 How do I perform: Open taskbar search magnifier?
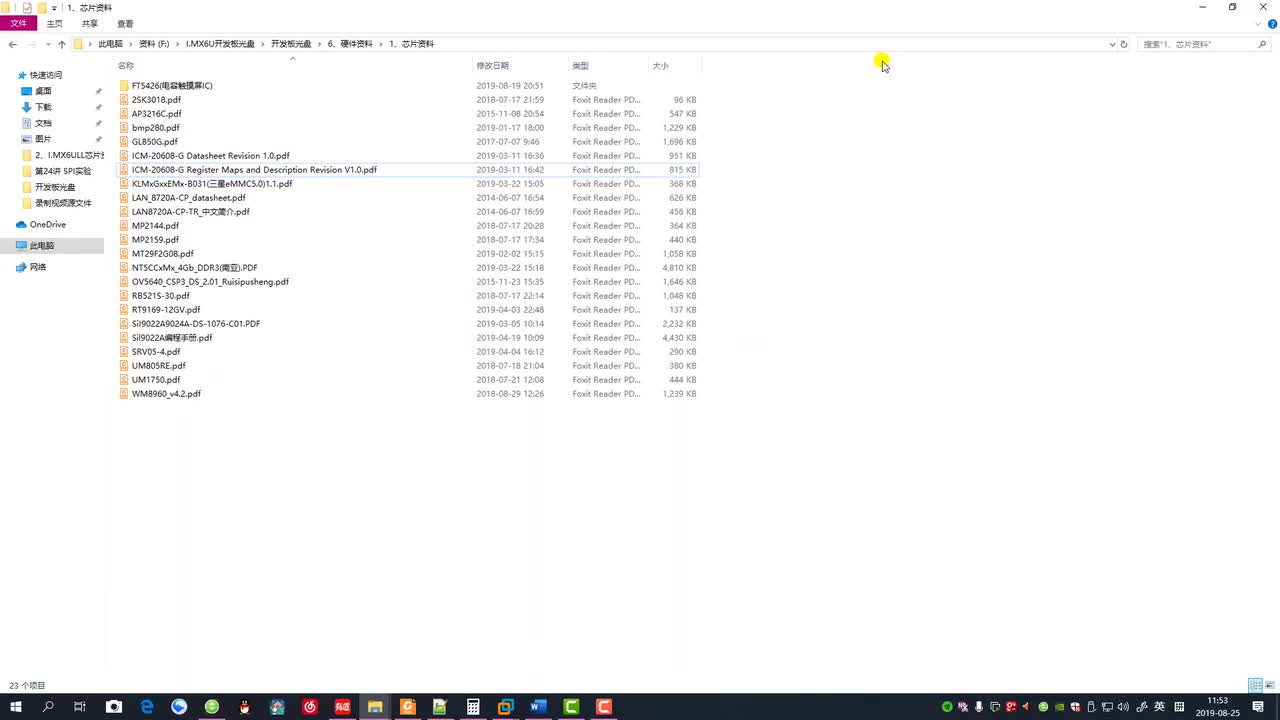tap(48, 707)
